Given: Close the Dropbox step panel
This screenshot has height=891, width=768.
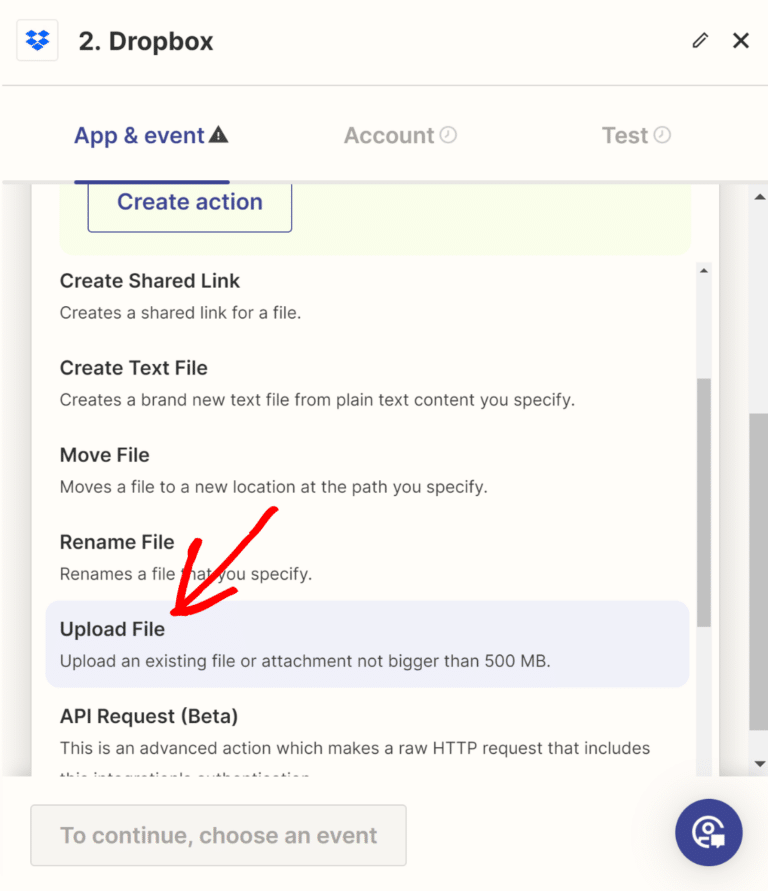Looking at the screenshot, I should [x=741, y=40].
